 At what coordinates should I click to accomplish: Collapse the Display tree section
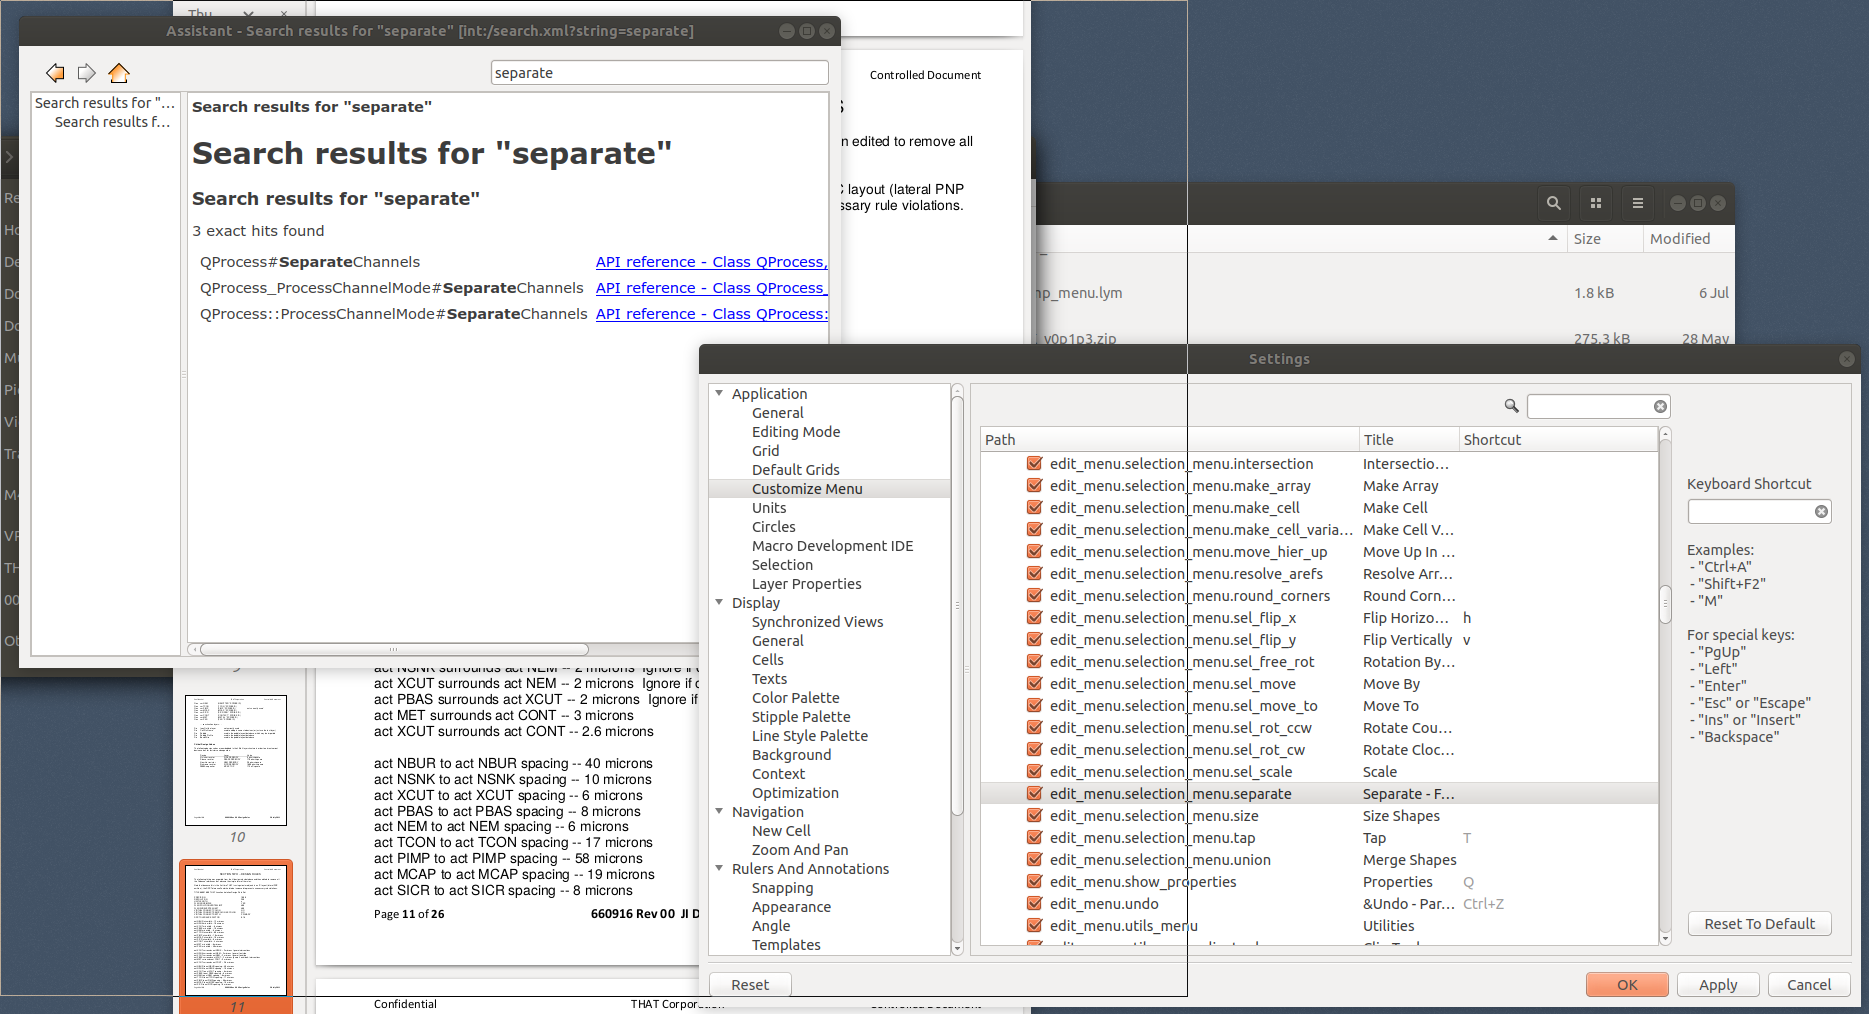tap(719, 603)
